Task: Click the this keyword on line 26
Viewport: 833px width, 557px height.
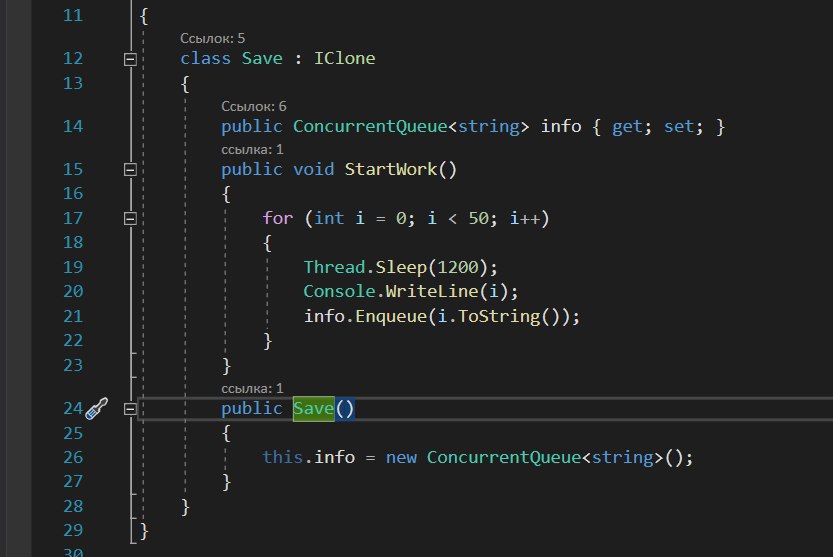Action: point(283,457)
